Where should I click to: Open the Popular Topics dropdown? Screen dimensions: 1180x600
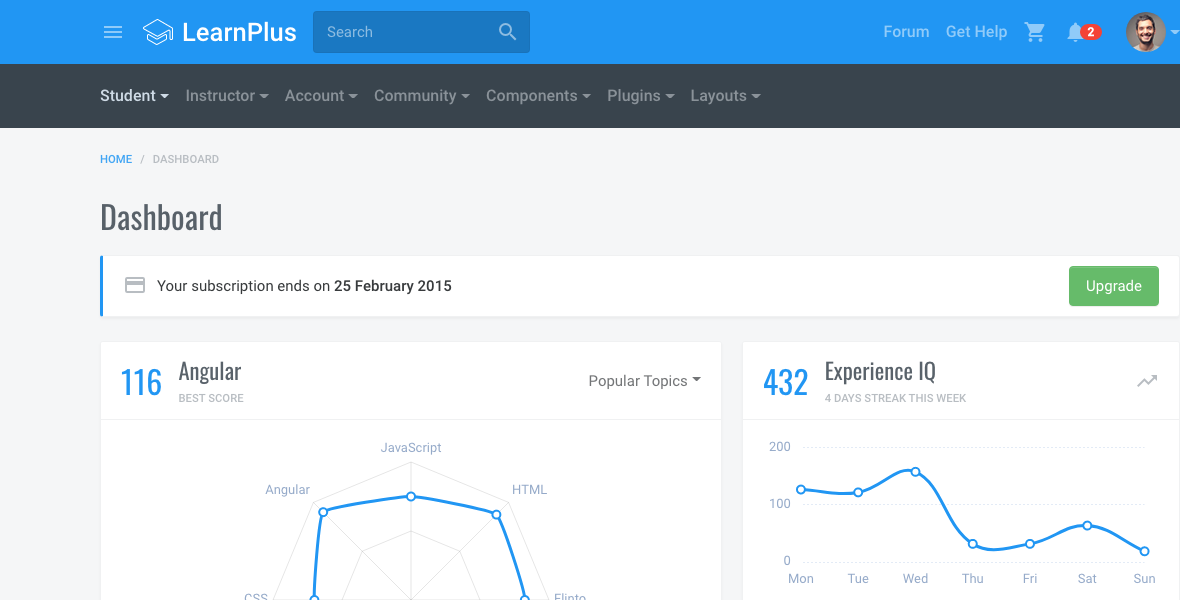[x=644, y=381]
